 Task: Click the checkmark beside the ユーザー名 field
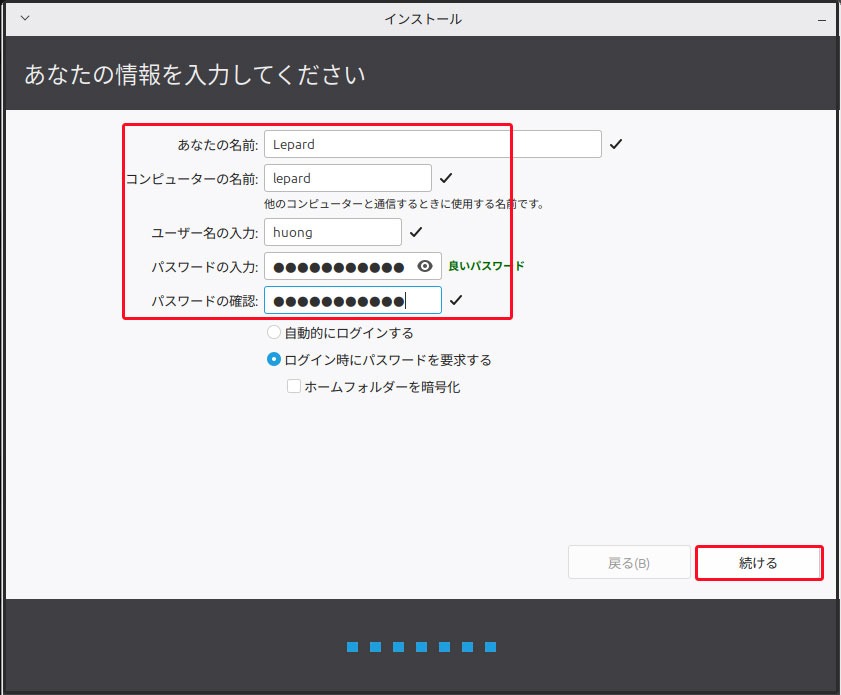pyautogui.click(x=416, y=232)
